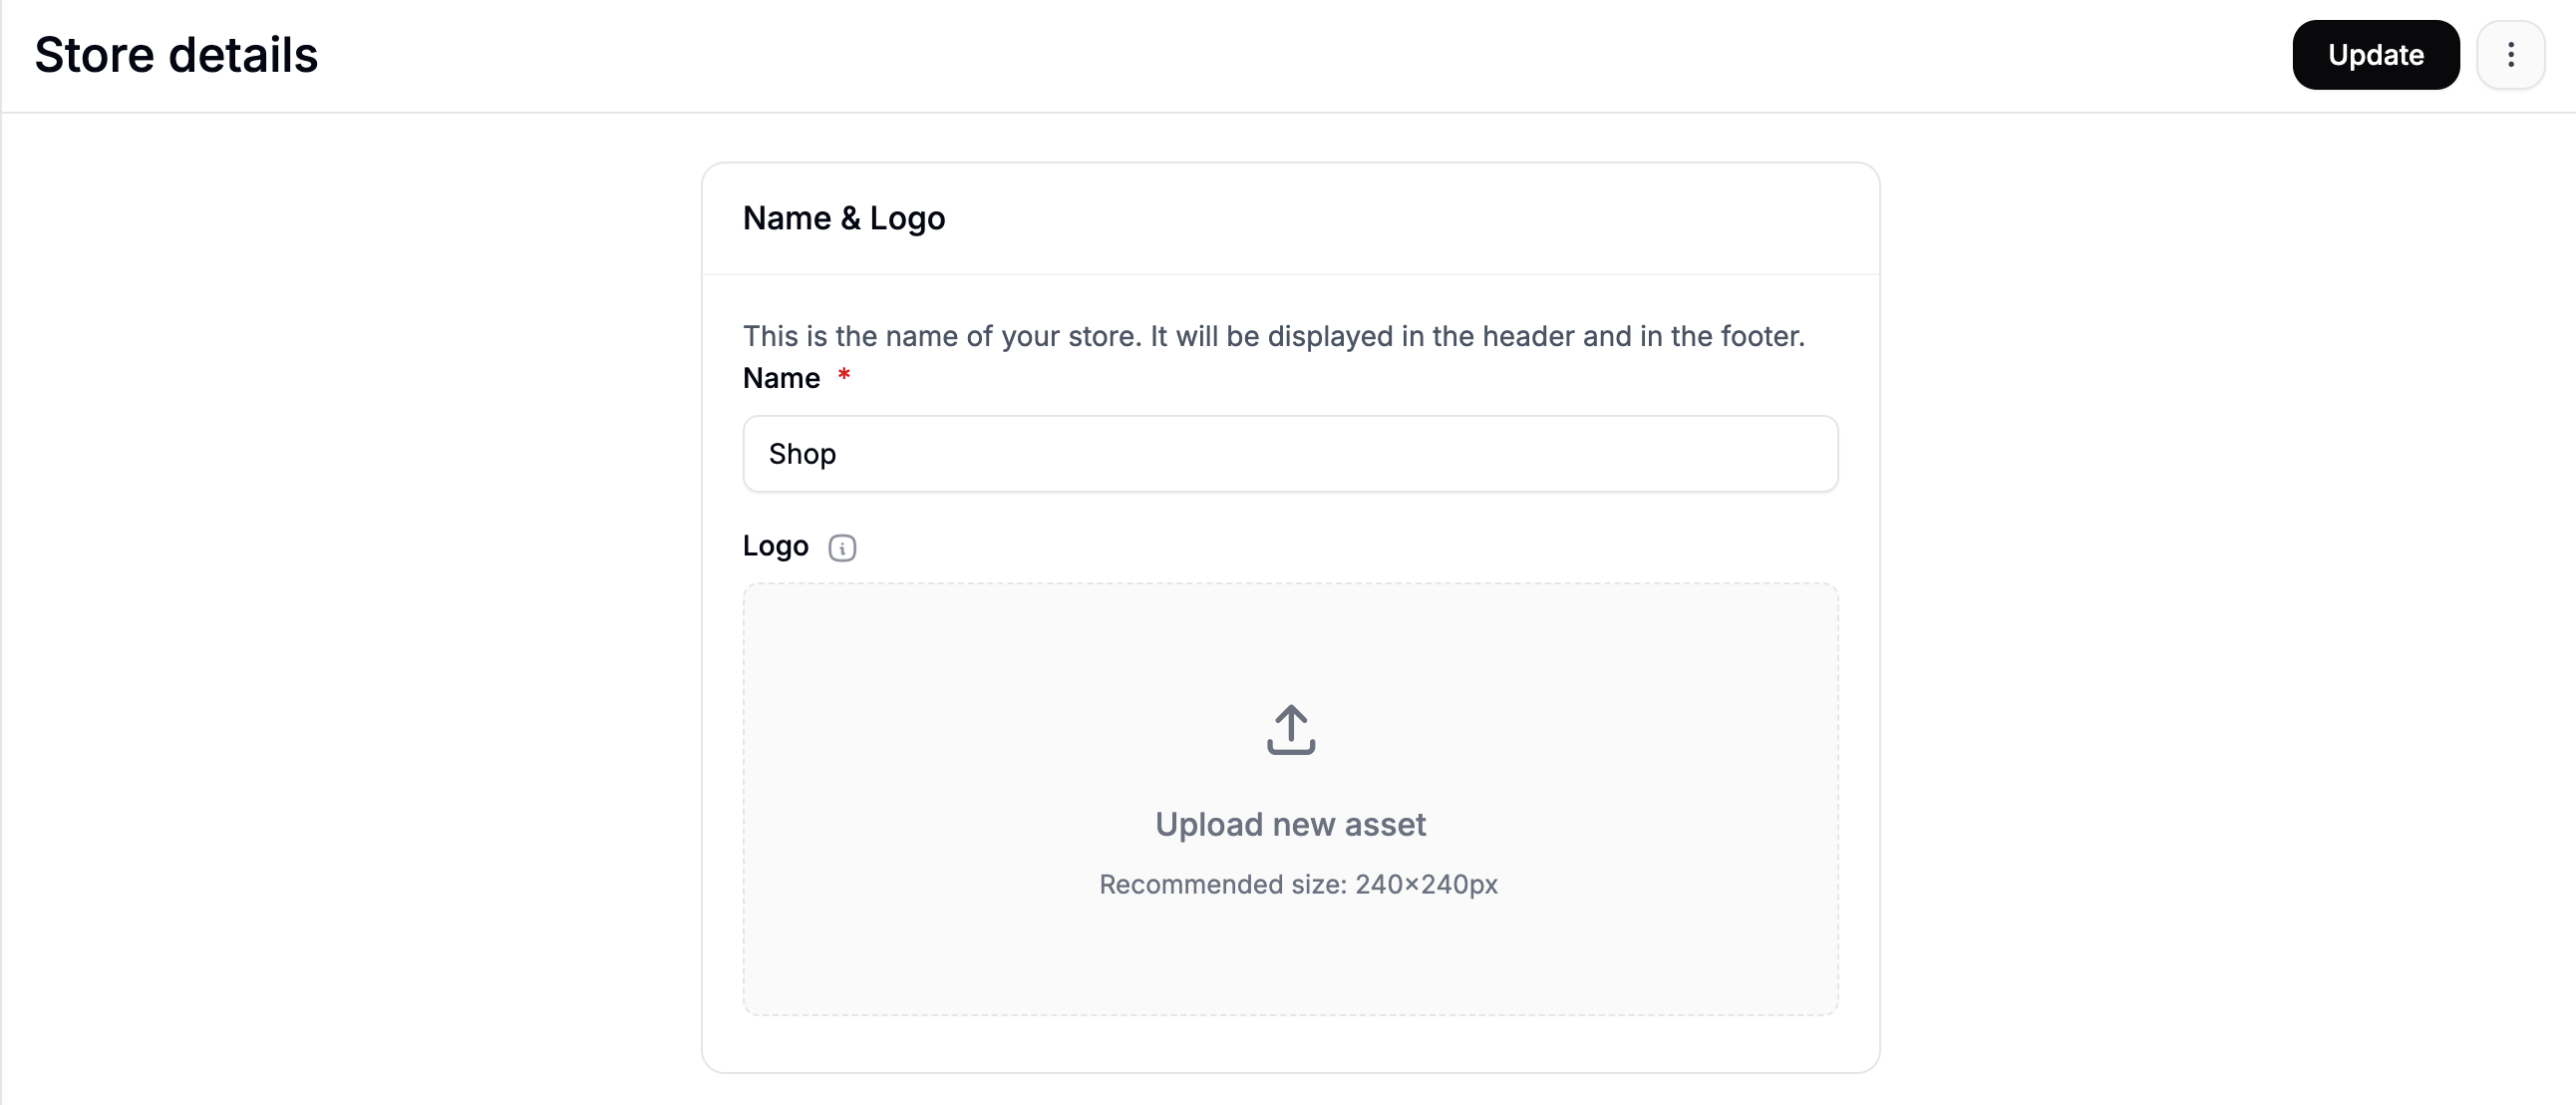
Task: Click Upload new asset
Action: [x=1290, y=824]
